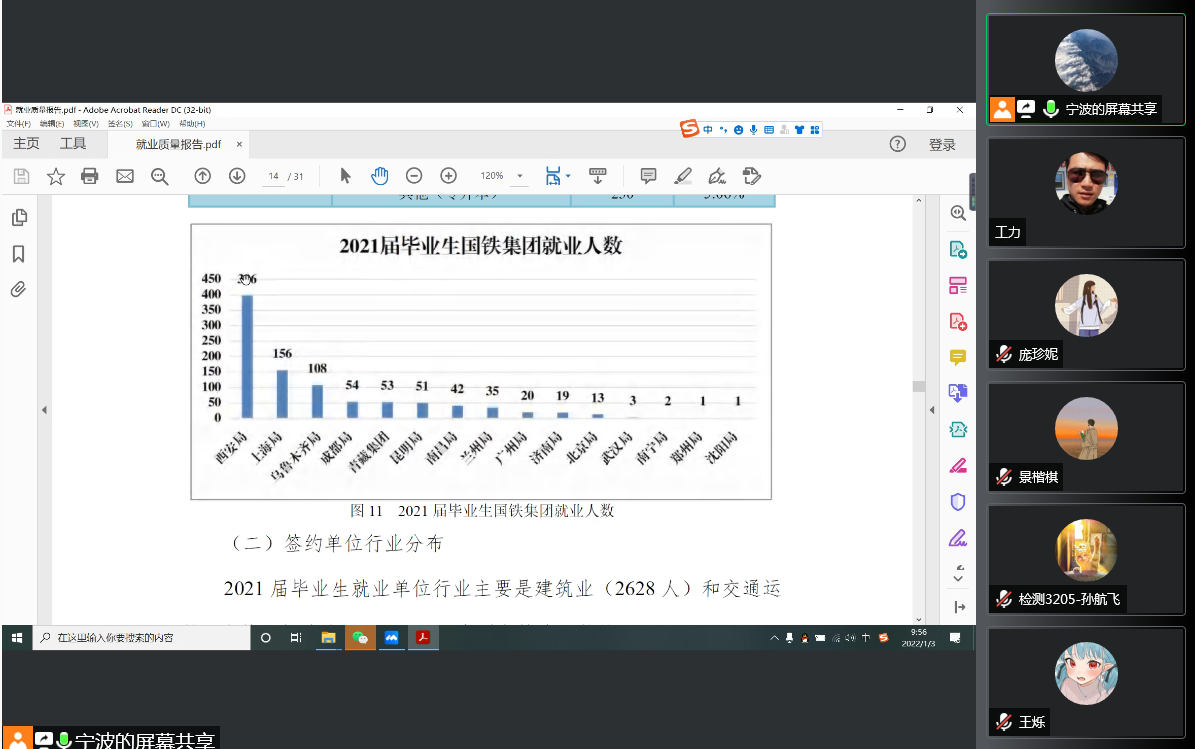Image resolution: width=1195 pixels, height=749 pixels.
Task: Select the Hand pan tool
Action: pos(379,176)
